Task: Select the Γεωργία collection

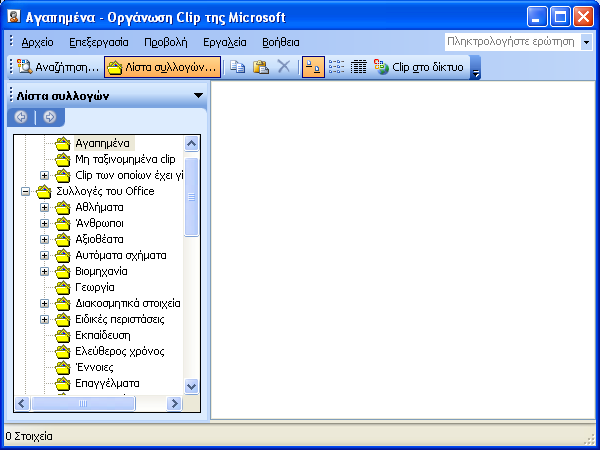Action: (95, 287)
